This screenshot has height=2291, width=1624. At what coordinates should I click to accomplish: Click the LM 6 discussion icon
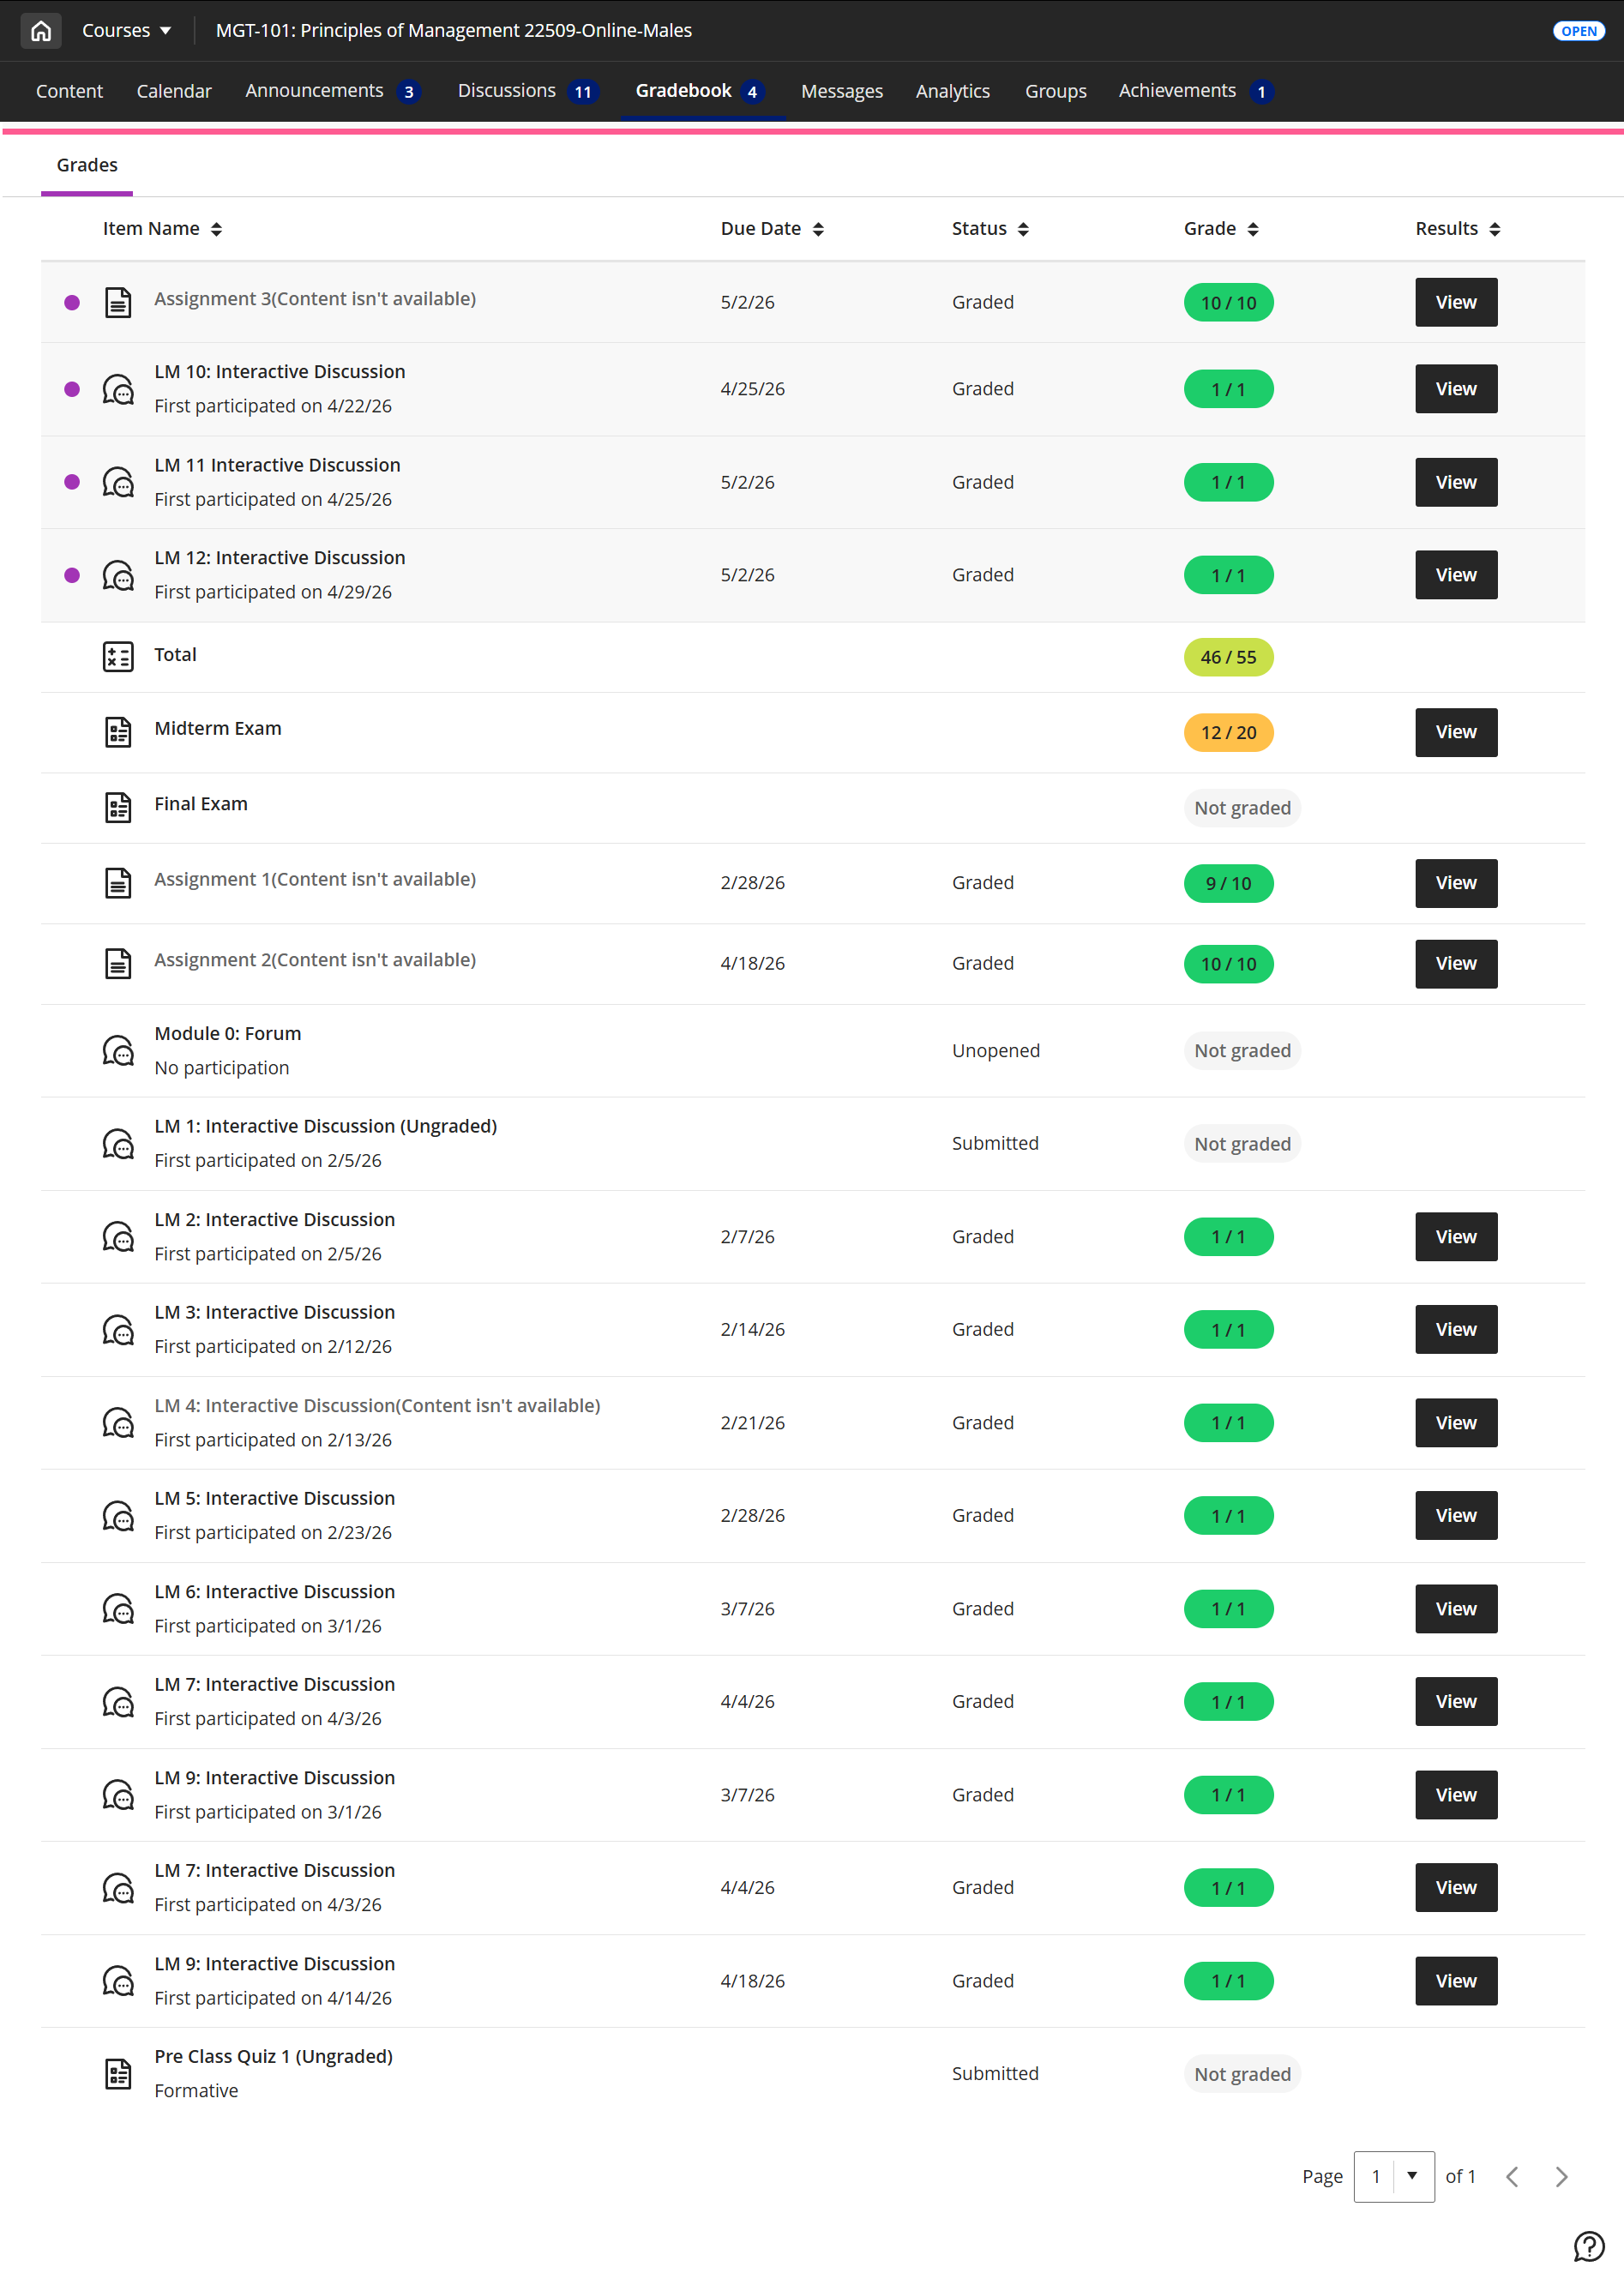tap(118, 1608)
